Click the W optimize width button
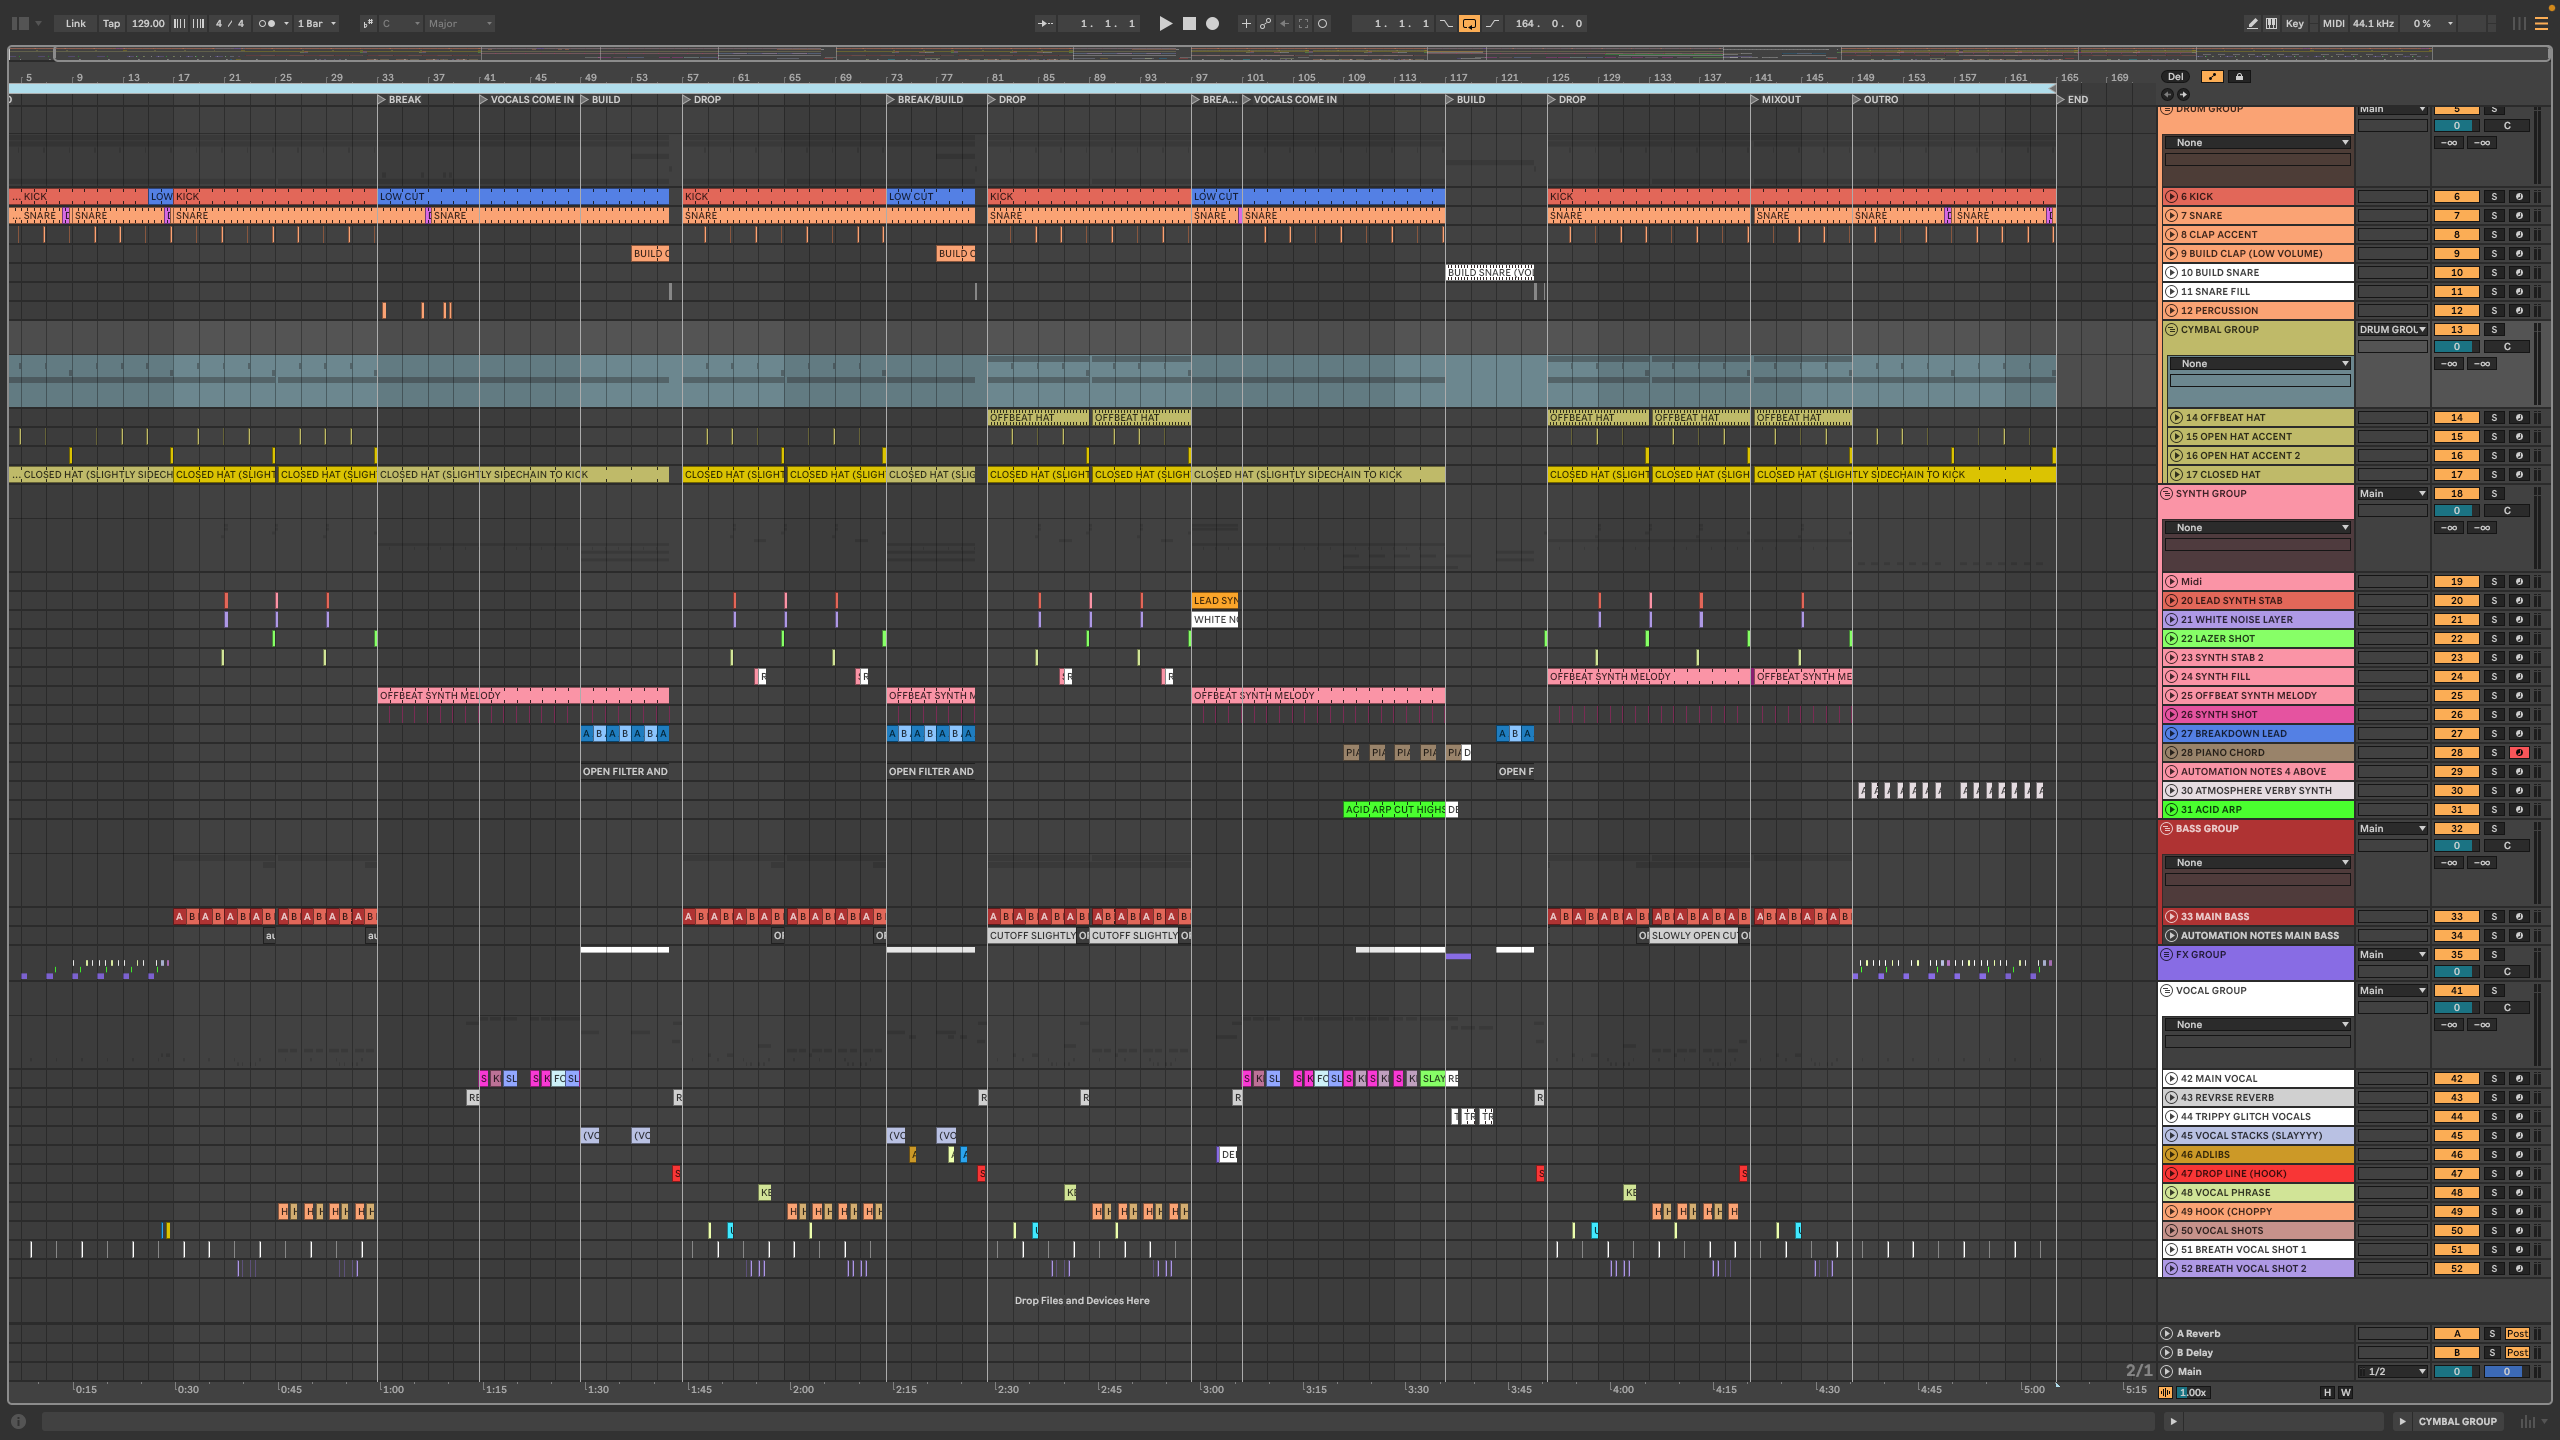Image resolution: width=2560 pixels, height=1440 pixels. coord(2345,1393)
